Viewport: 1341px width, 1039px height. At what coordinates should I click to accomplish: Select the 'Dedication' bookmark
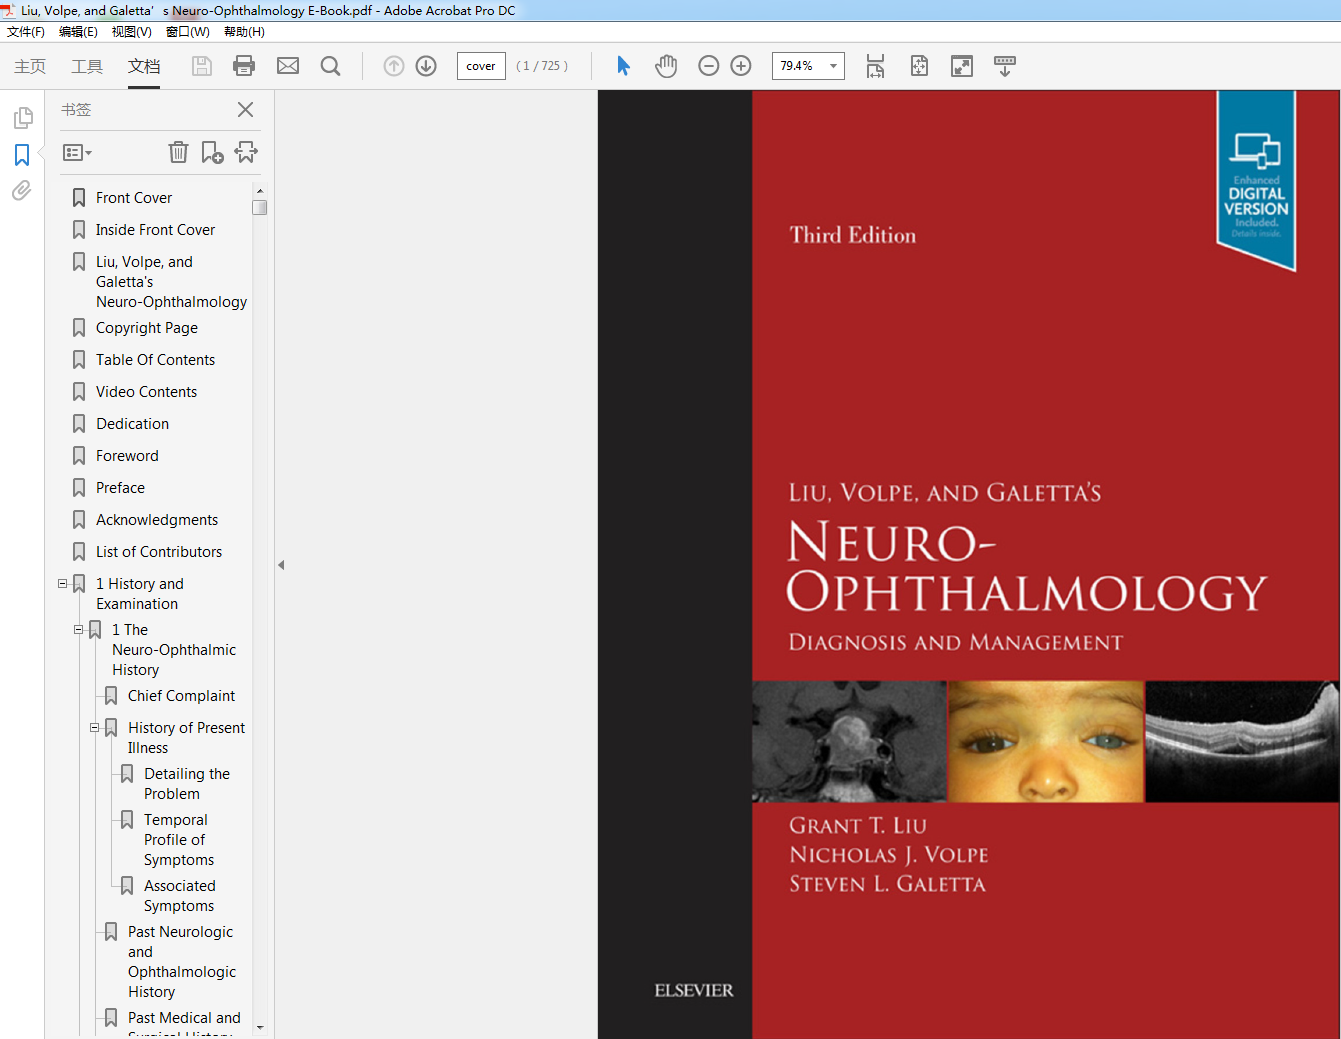[132, 424]
